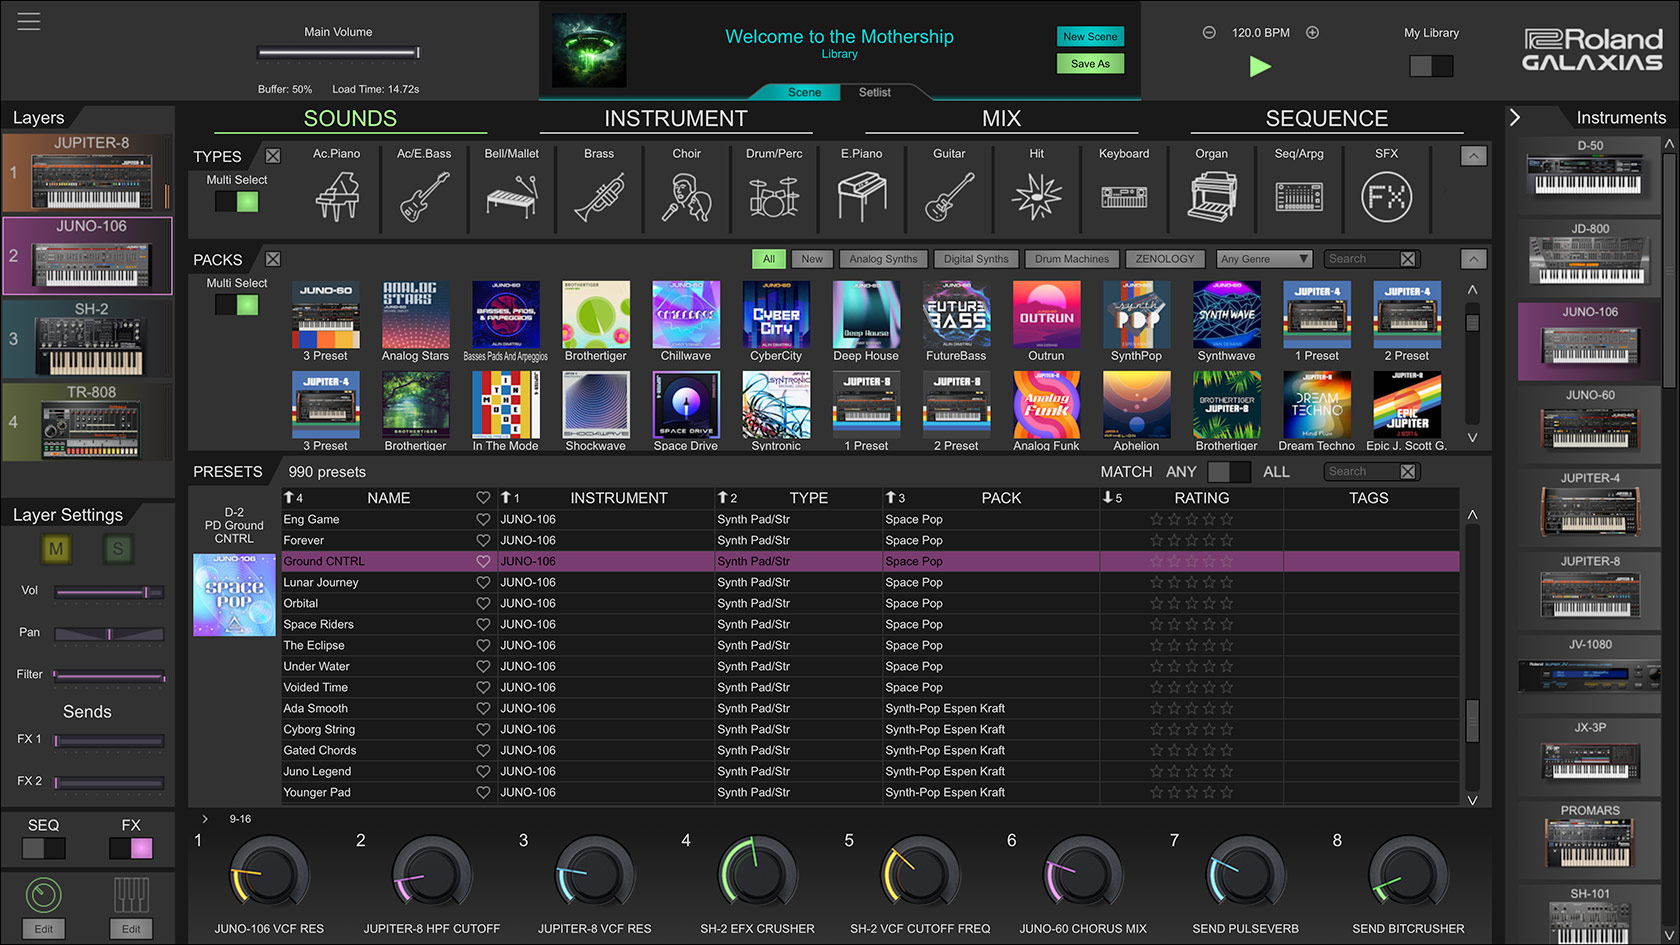Increase BPM with the plus icon
Viewport: 1680px width, 945px height.
[1313, 32]
